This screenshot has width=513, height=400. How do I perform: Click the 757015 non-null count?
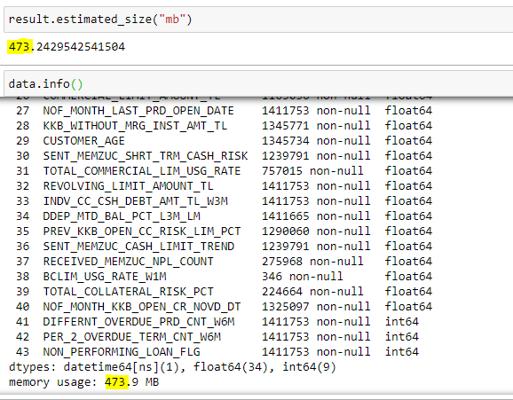[x=312, y=171]
